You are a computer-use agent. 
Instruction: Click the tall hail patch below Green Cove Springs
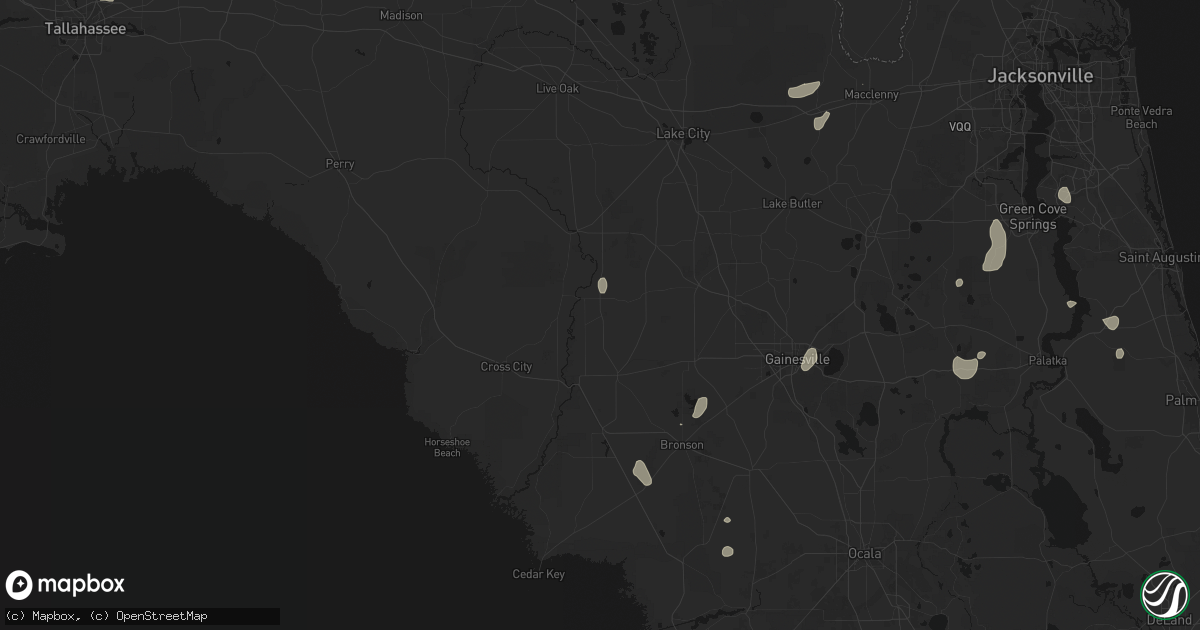[995, 246]
